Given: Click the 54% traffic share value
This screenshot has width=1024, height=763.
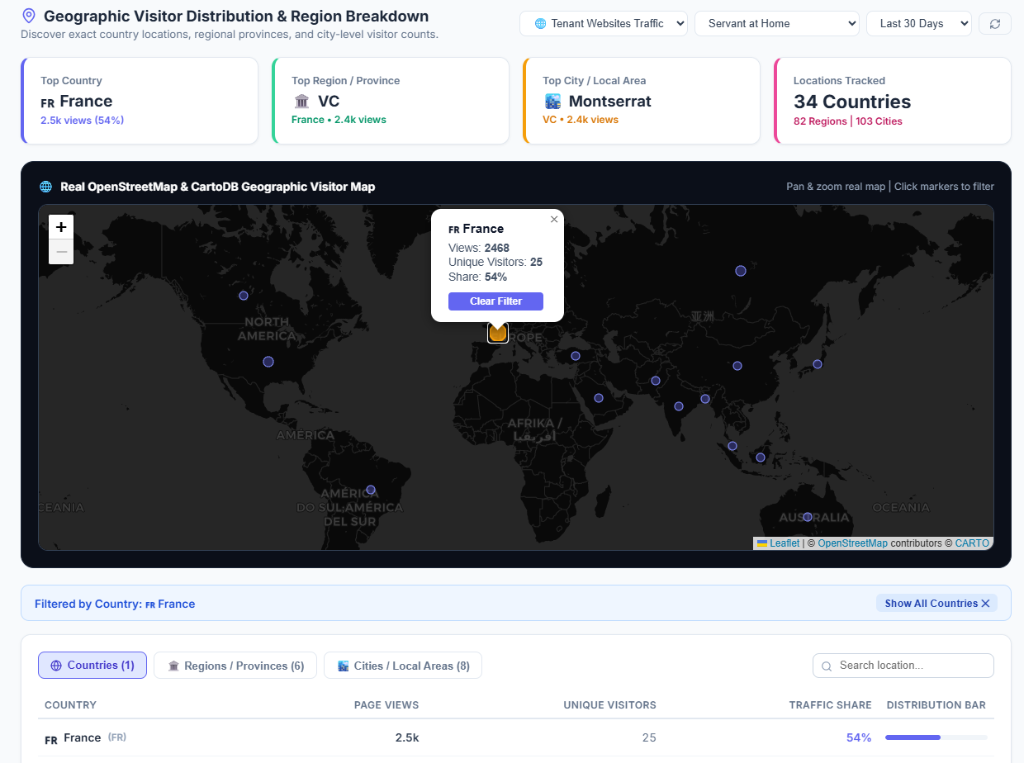Looking at the screenshot, I should click(859, 738).
